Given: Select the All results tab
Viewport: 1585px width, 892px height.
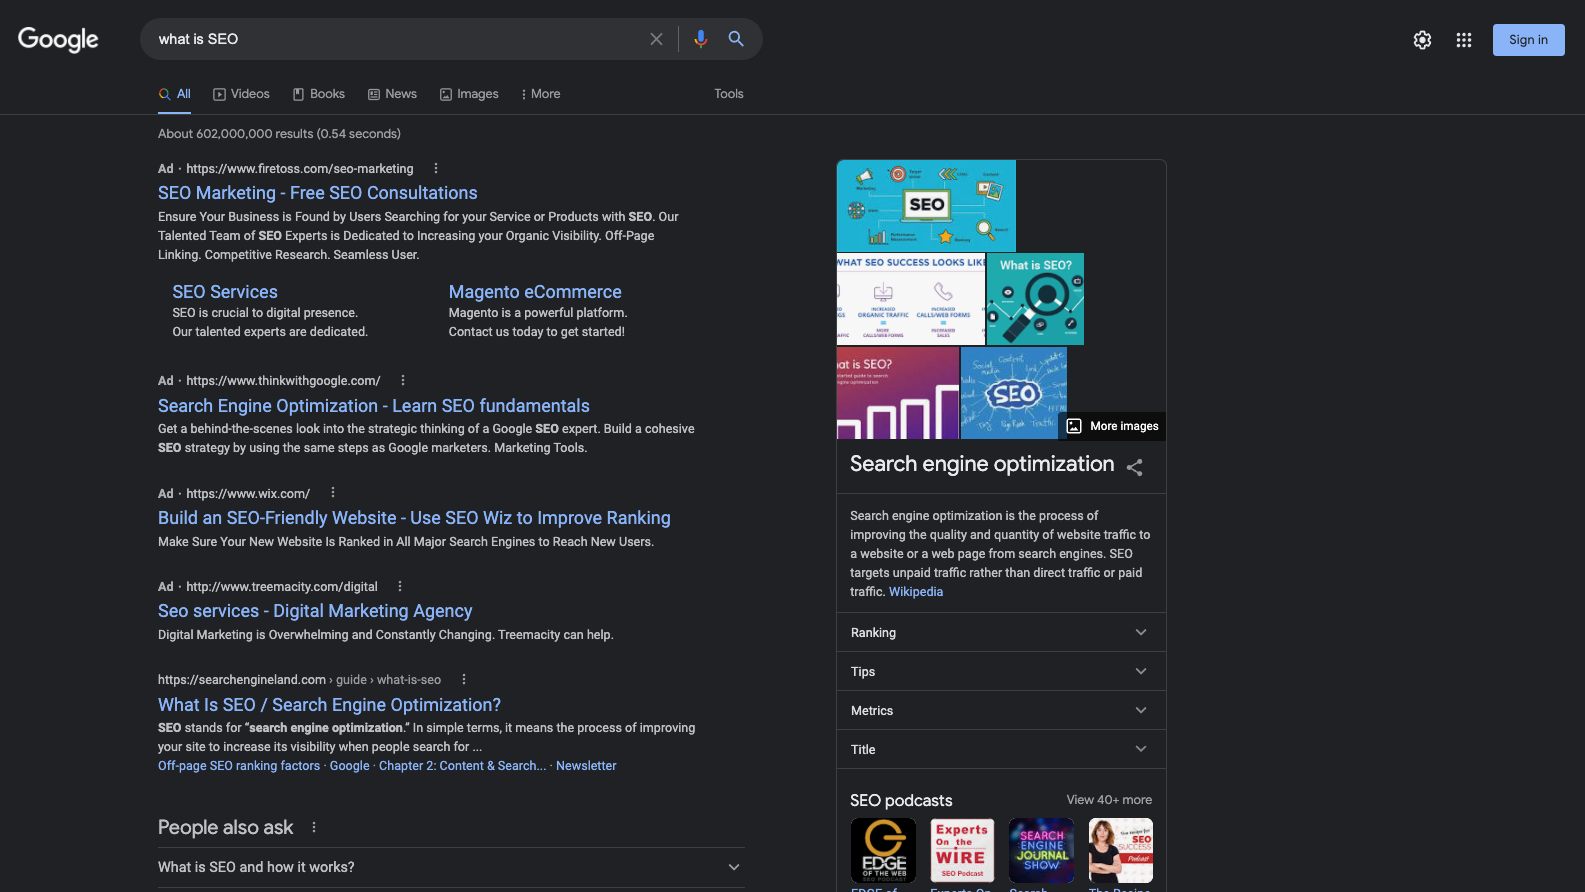Looking at the screenshot, I should (175, 94).
